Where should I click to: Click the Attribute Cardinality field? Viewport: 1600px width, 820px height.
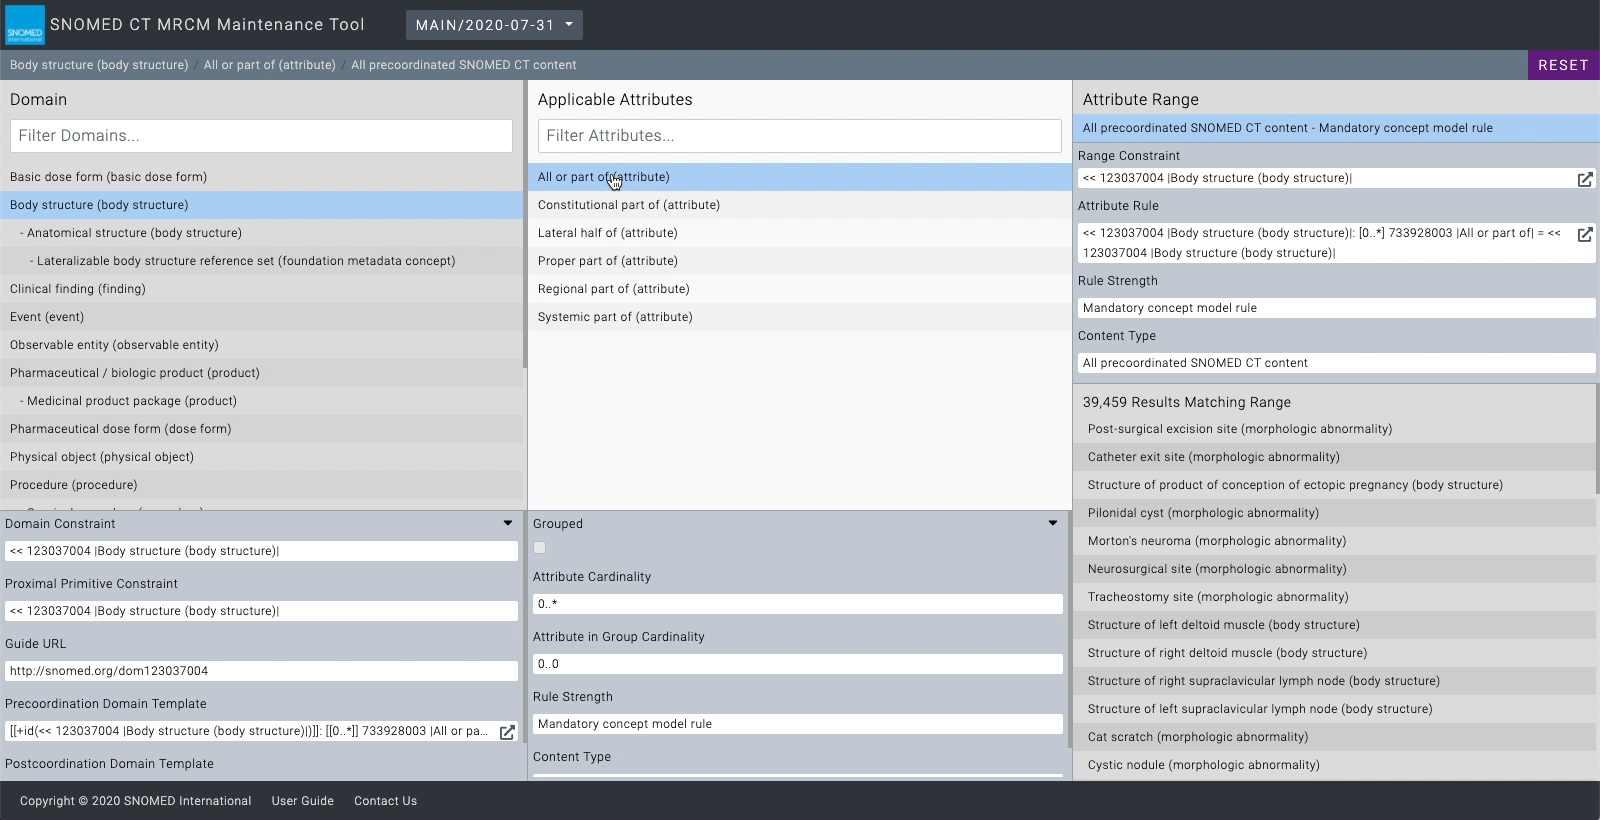coord(798,604)
